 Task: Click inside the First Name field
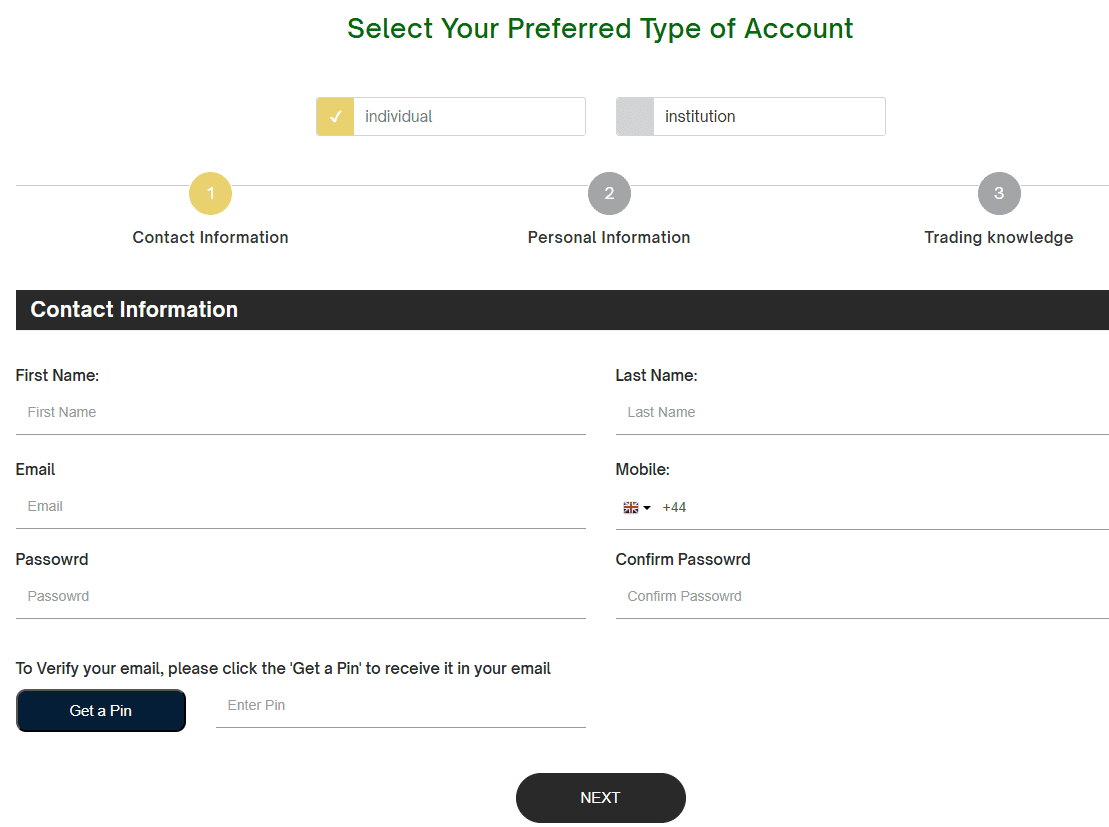click(300, 411)
